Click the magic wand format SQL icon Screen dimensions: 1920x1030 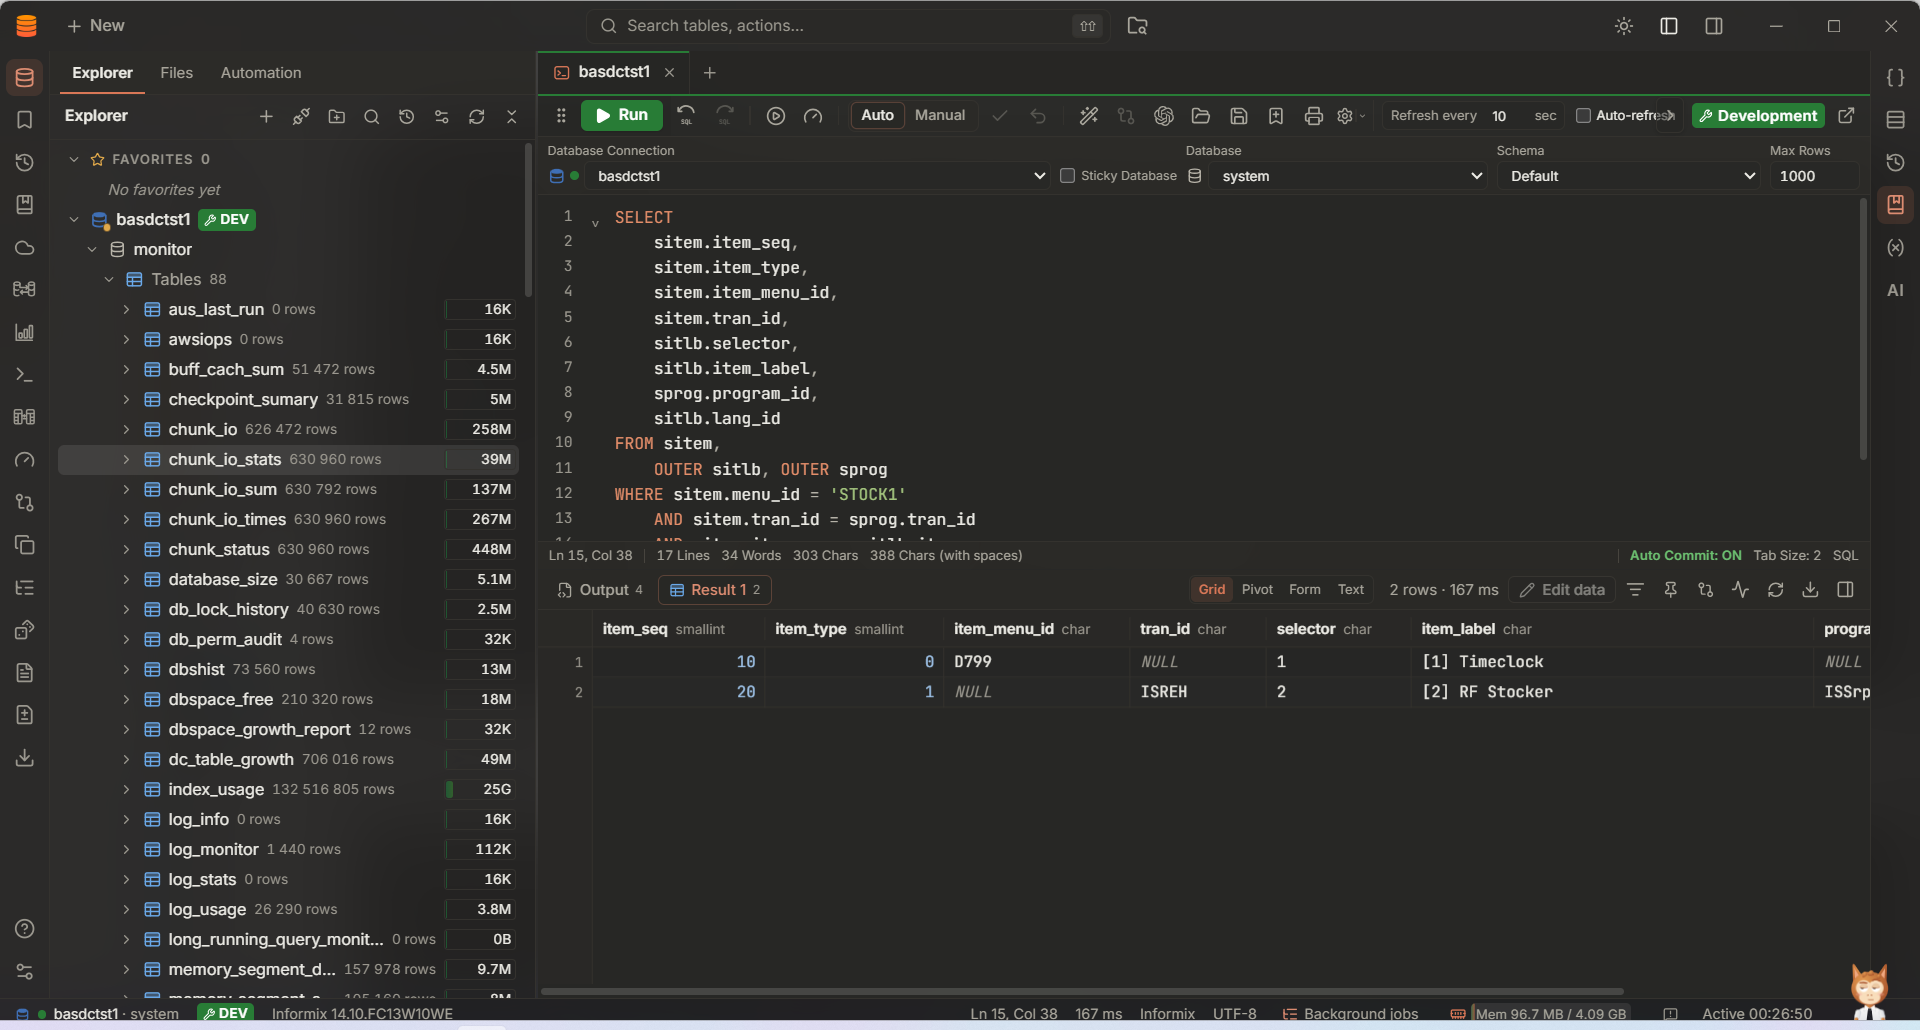(1088, 116)
